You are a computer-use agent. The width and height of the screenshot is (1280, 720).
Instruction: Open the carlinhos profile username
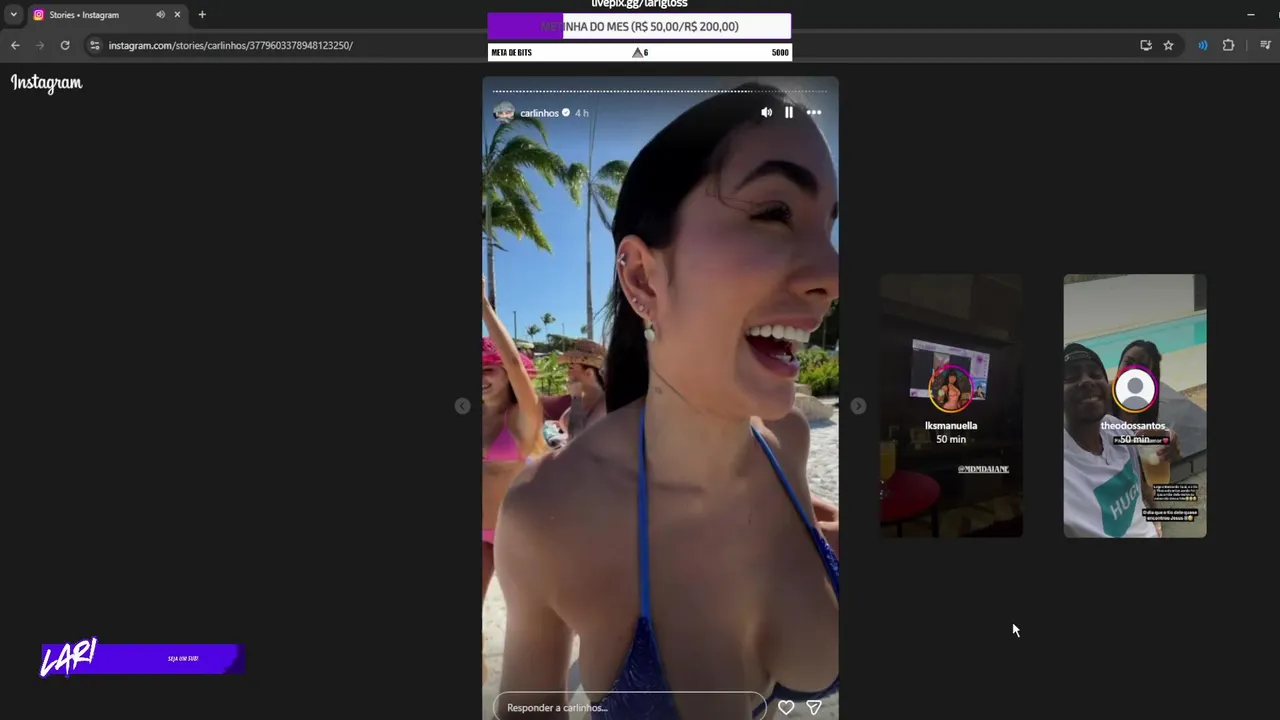click(539, 113)
